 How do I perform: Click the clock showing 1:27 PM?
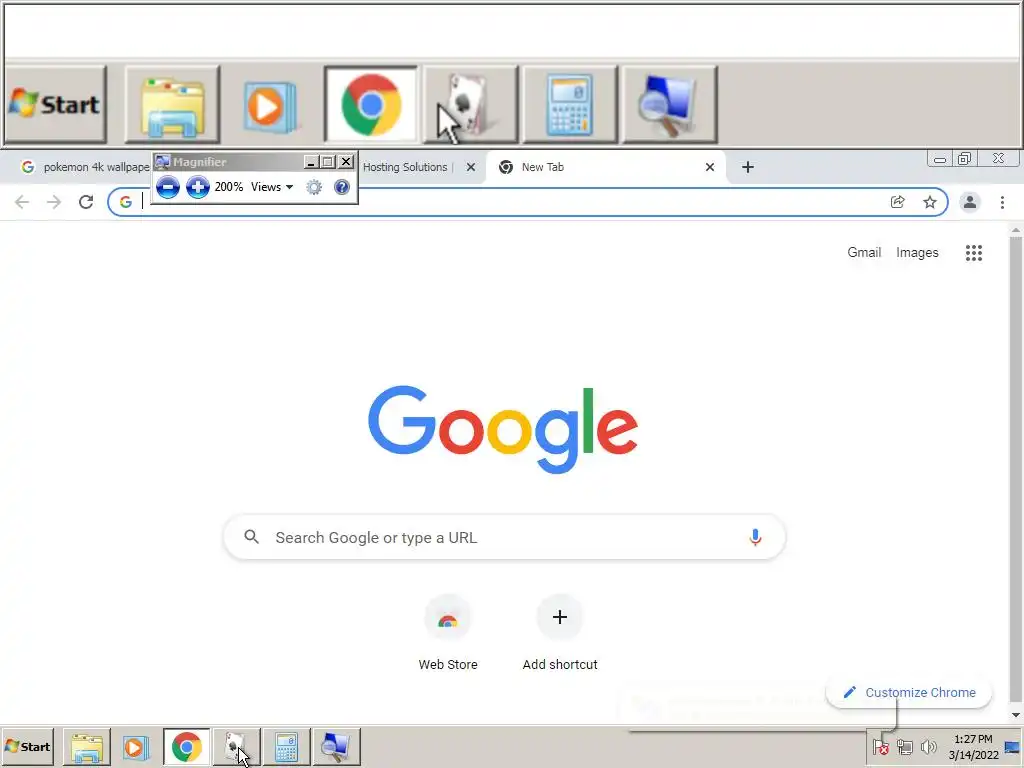click(973, 746)
